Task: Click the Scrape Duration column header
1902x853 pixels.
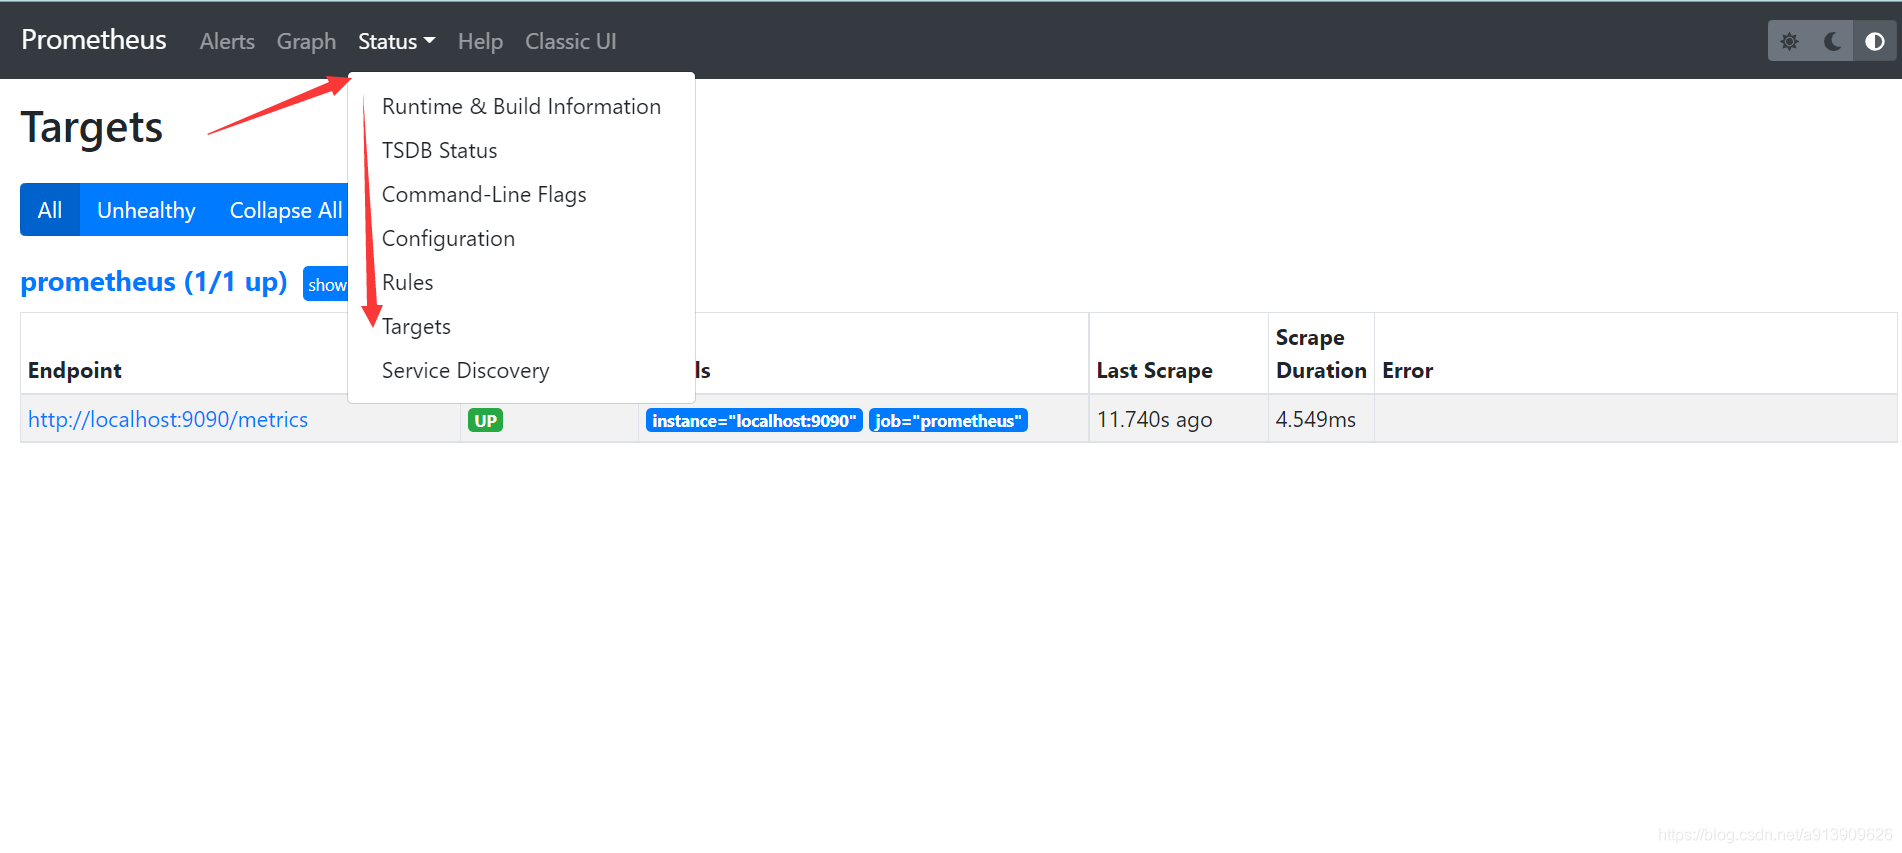Action: coord(1321,354)
